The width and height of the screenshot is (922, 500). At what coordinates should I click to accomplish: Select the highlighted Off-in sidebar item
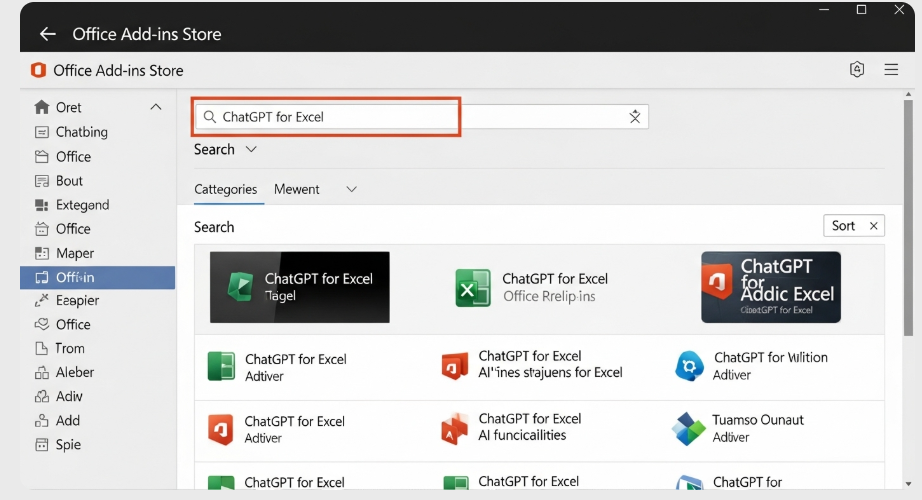point(98,277)
